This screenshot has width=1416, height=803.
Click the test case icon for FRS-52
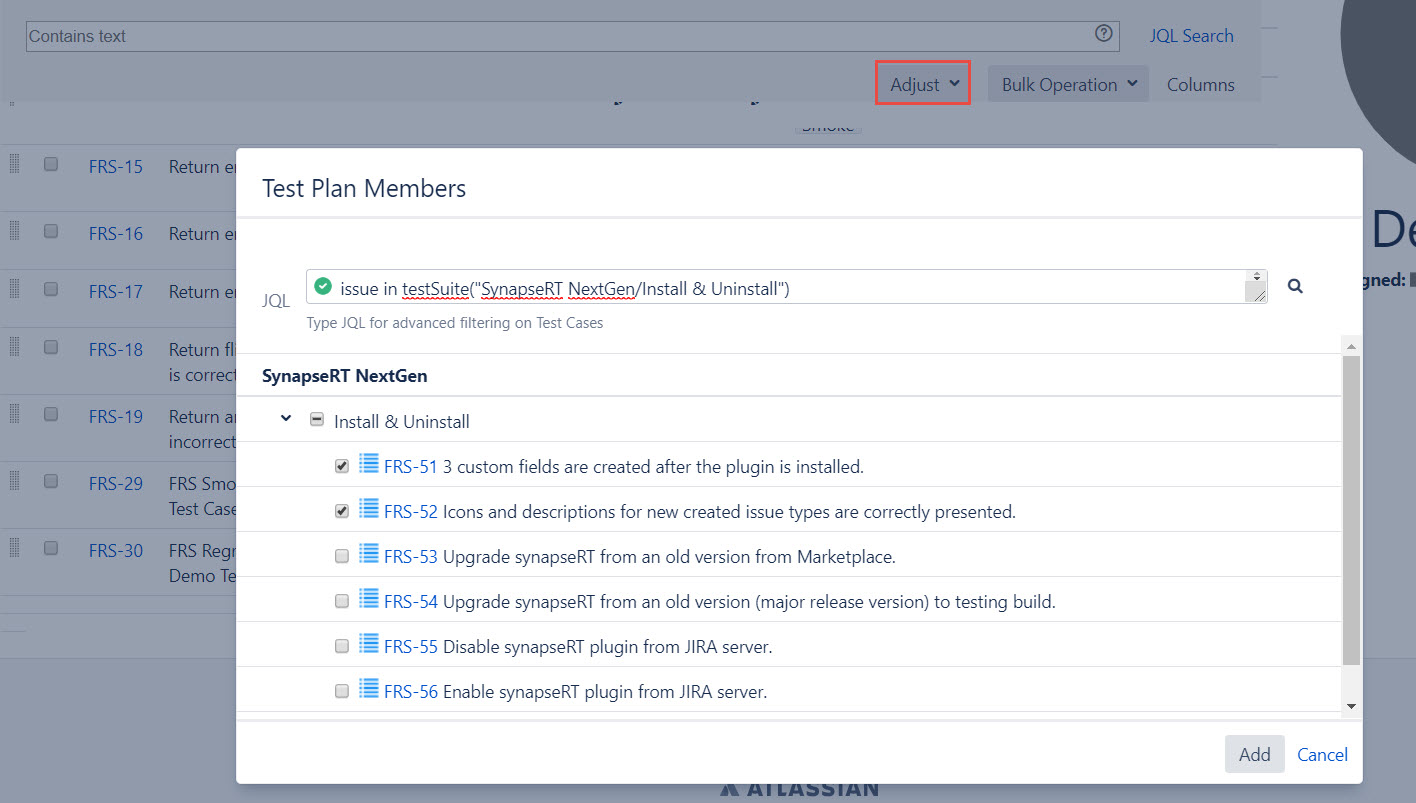pos(369,508)
